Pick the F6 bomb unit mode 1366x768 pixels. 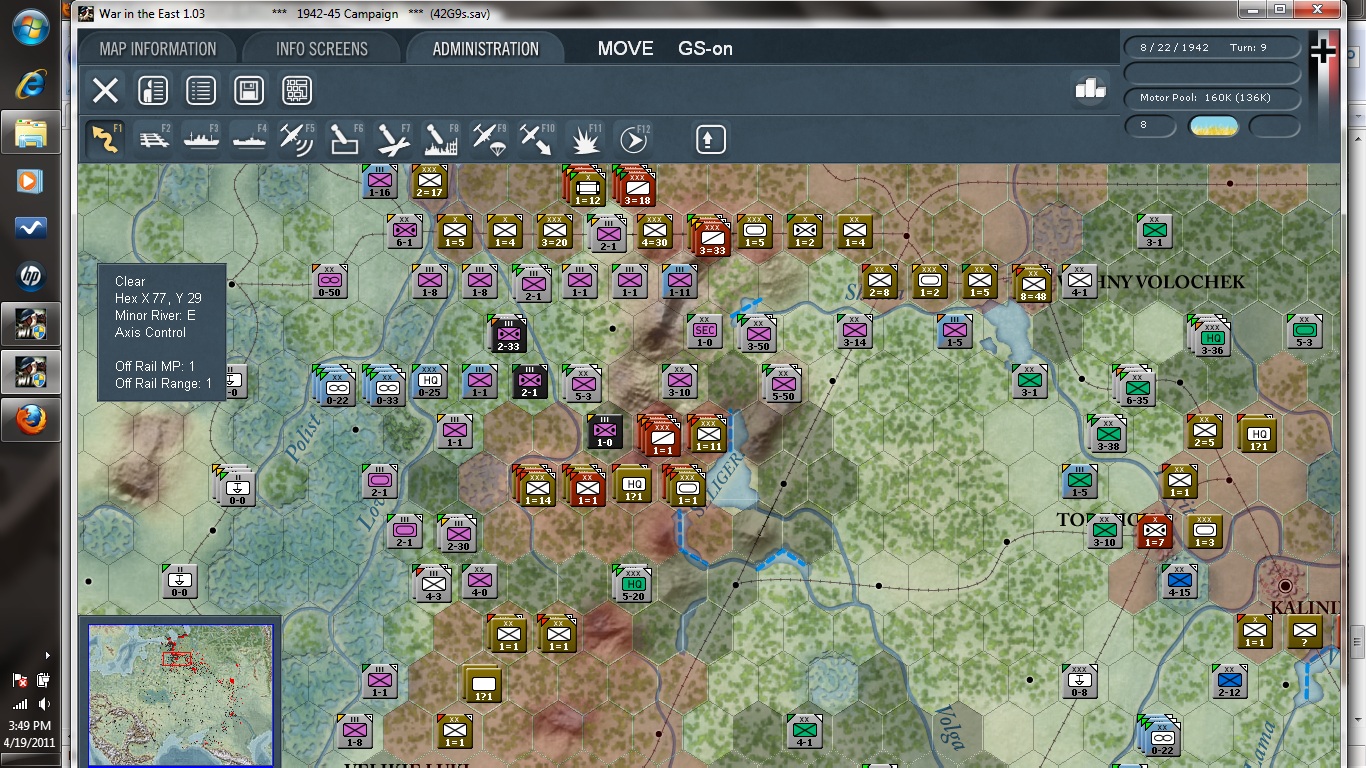click(x=345, y=139)
